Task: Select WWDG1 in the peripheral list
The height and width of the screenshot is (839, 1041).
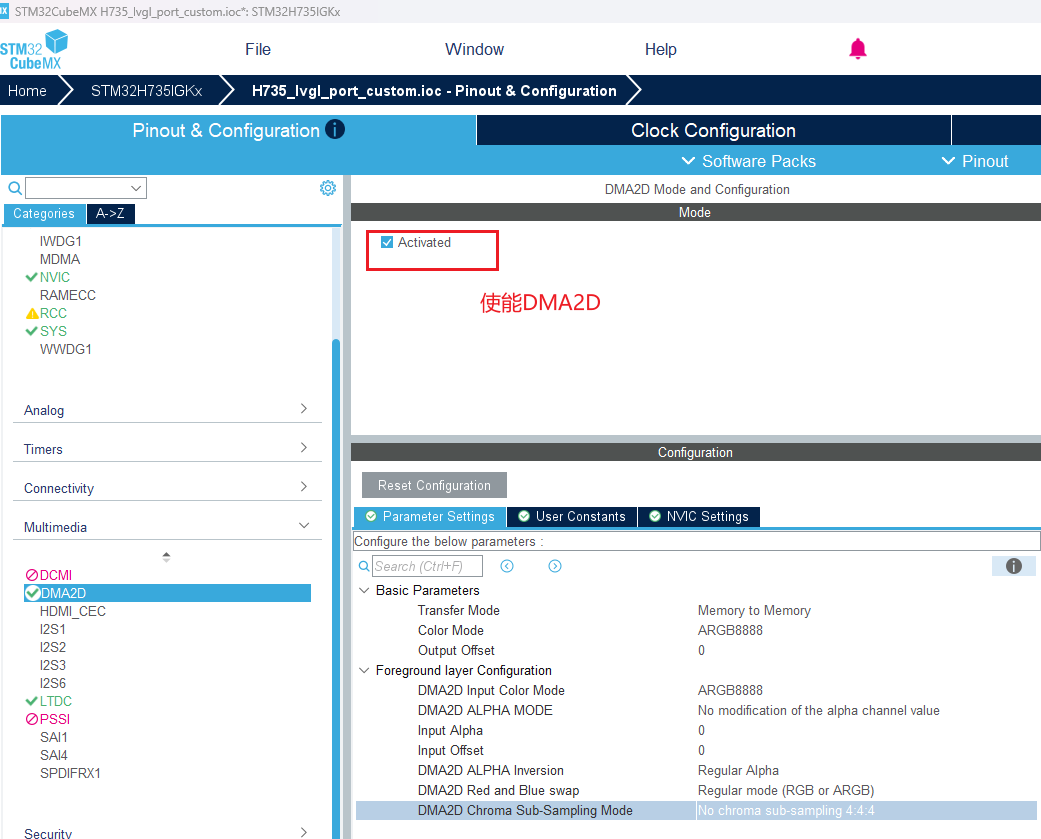Action: coord(66,348)
